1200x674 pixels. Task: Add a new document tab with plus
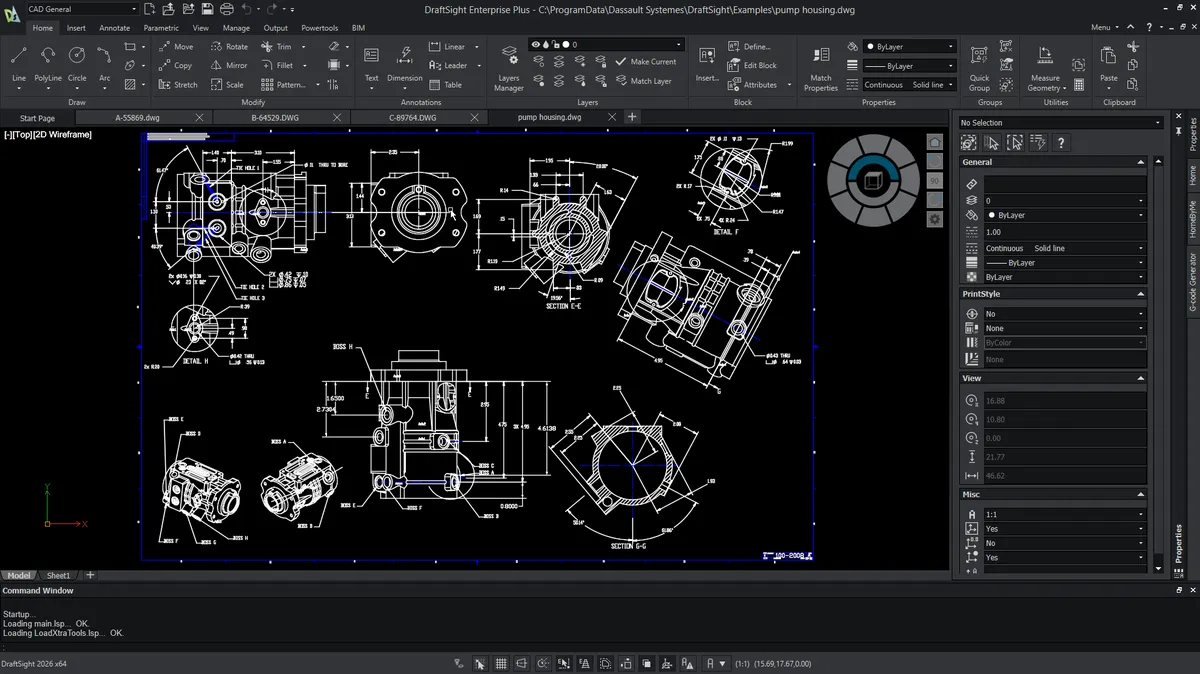click(x=632, y=117)
